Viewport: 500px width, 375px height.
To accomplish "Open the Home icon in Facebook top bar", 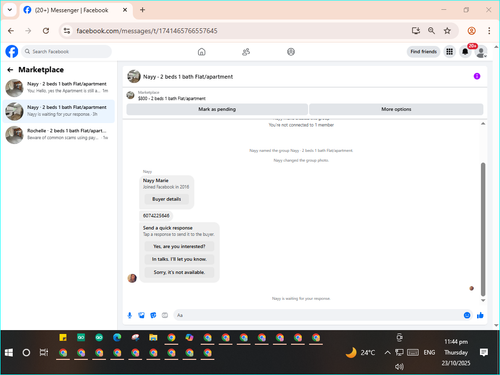I will (x=202, y=52).
